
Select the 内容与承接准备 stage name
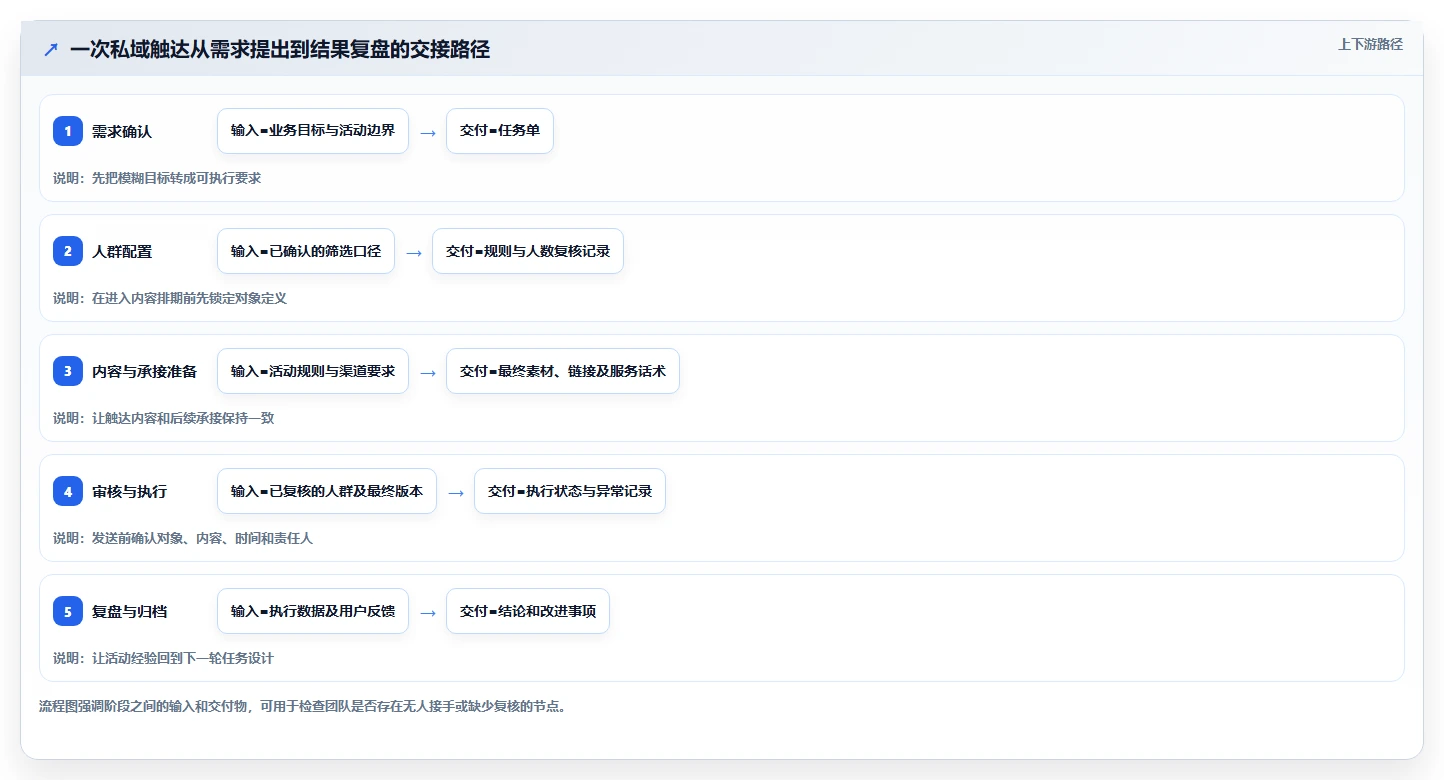click(x=145, y=371)
